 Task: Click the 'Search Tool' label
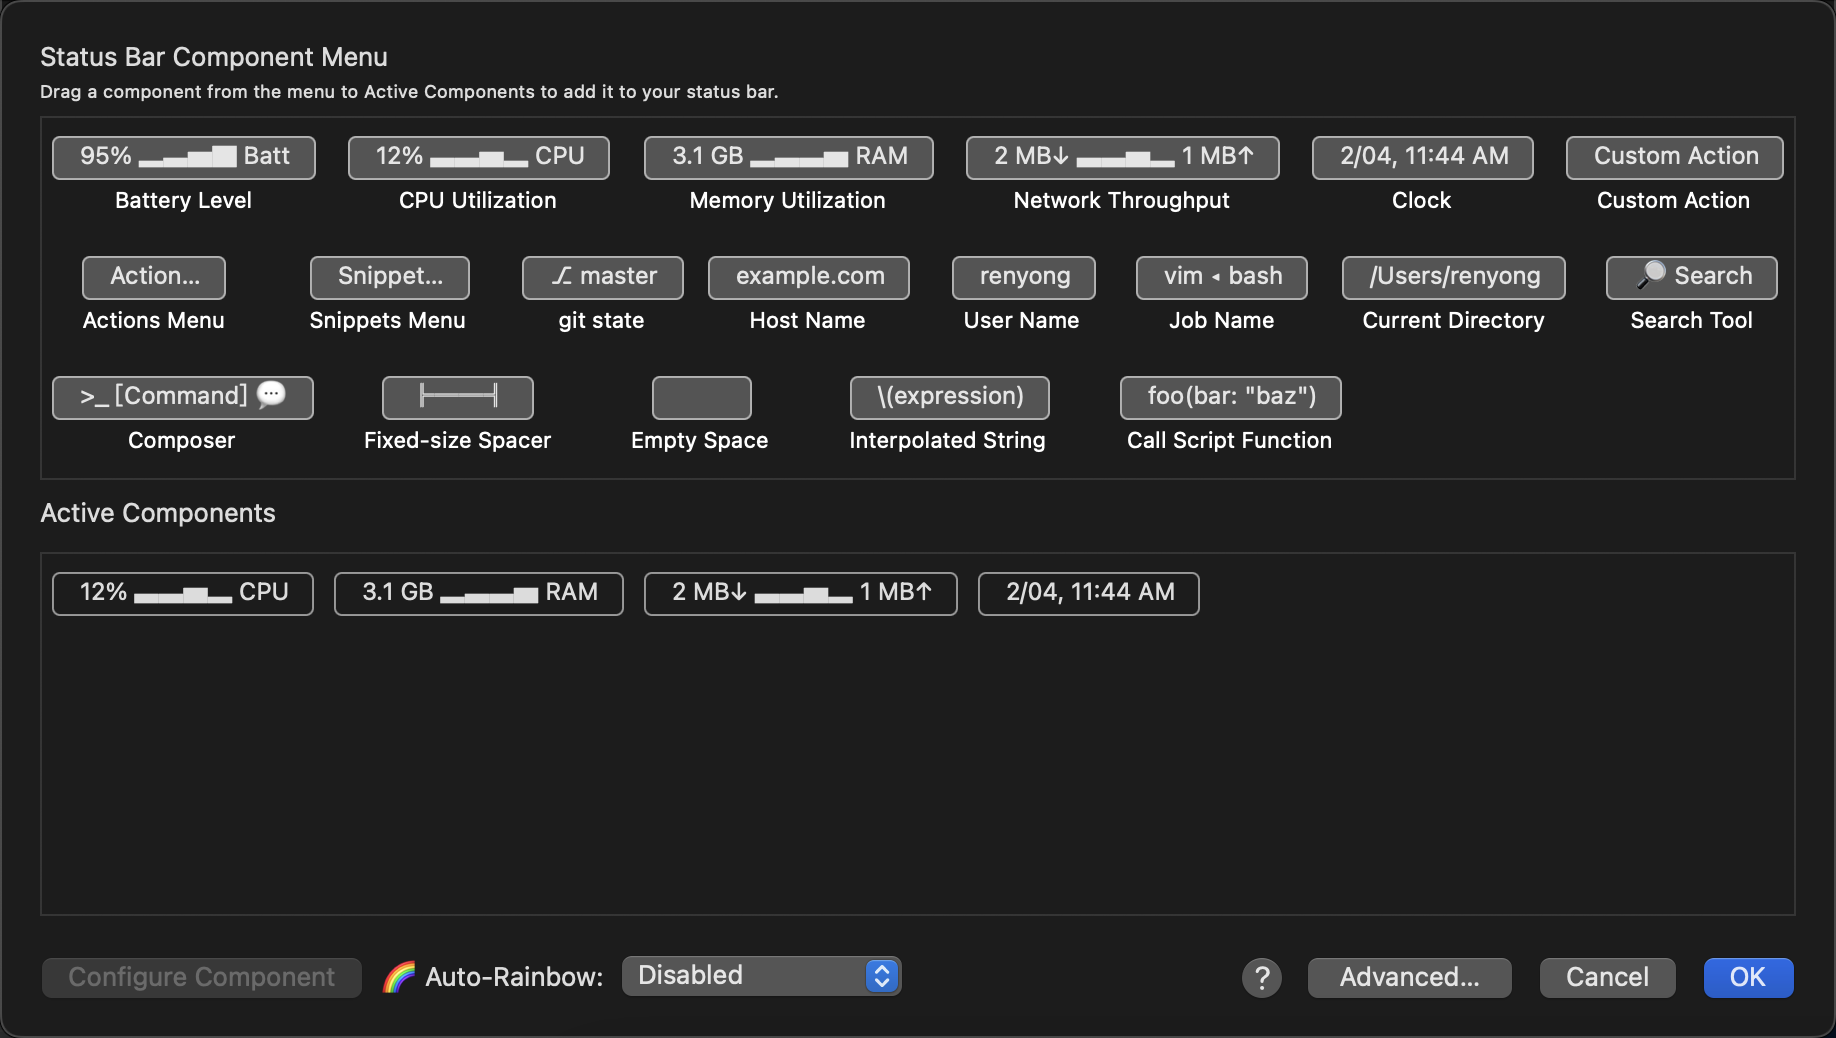pos(1692,320)
